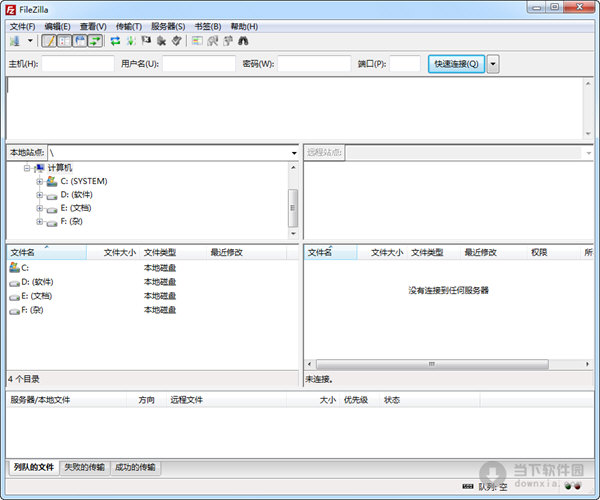Click remote list scroll right arrow
This screenshot has width=600, height=500.
click(587, 364)
